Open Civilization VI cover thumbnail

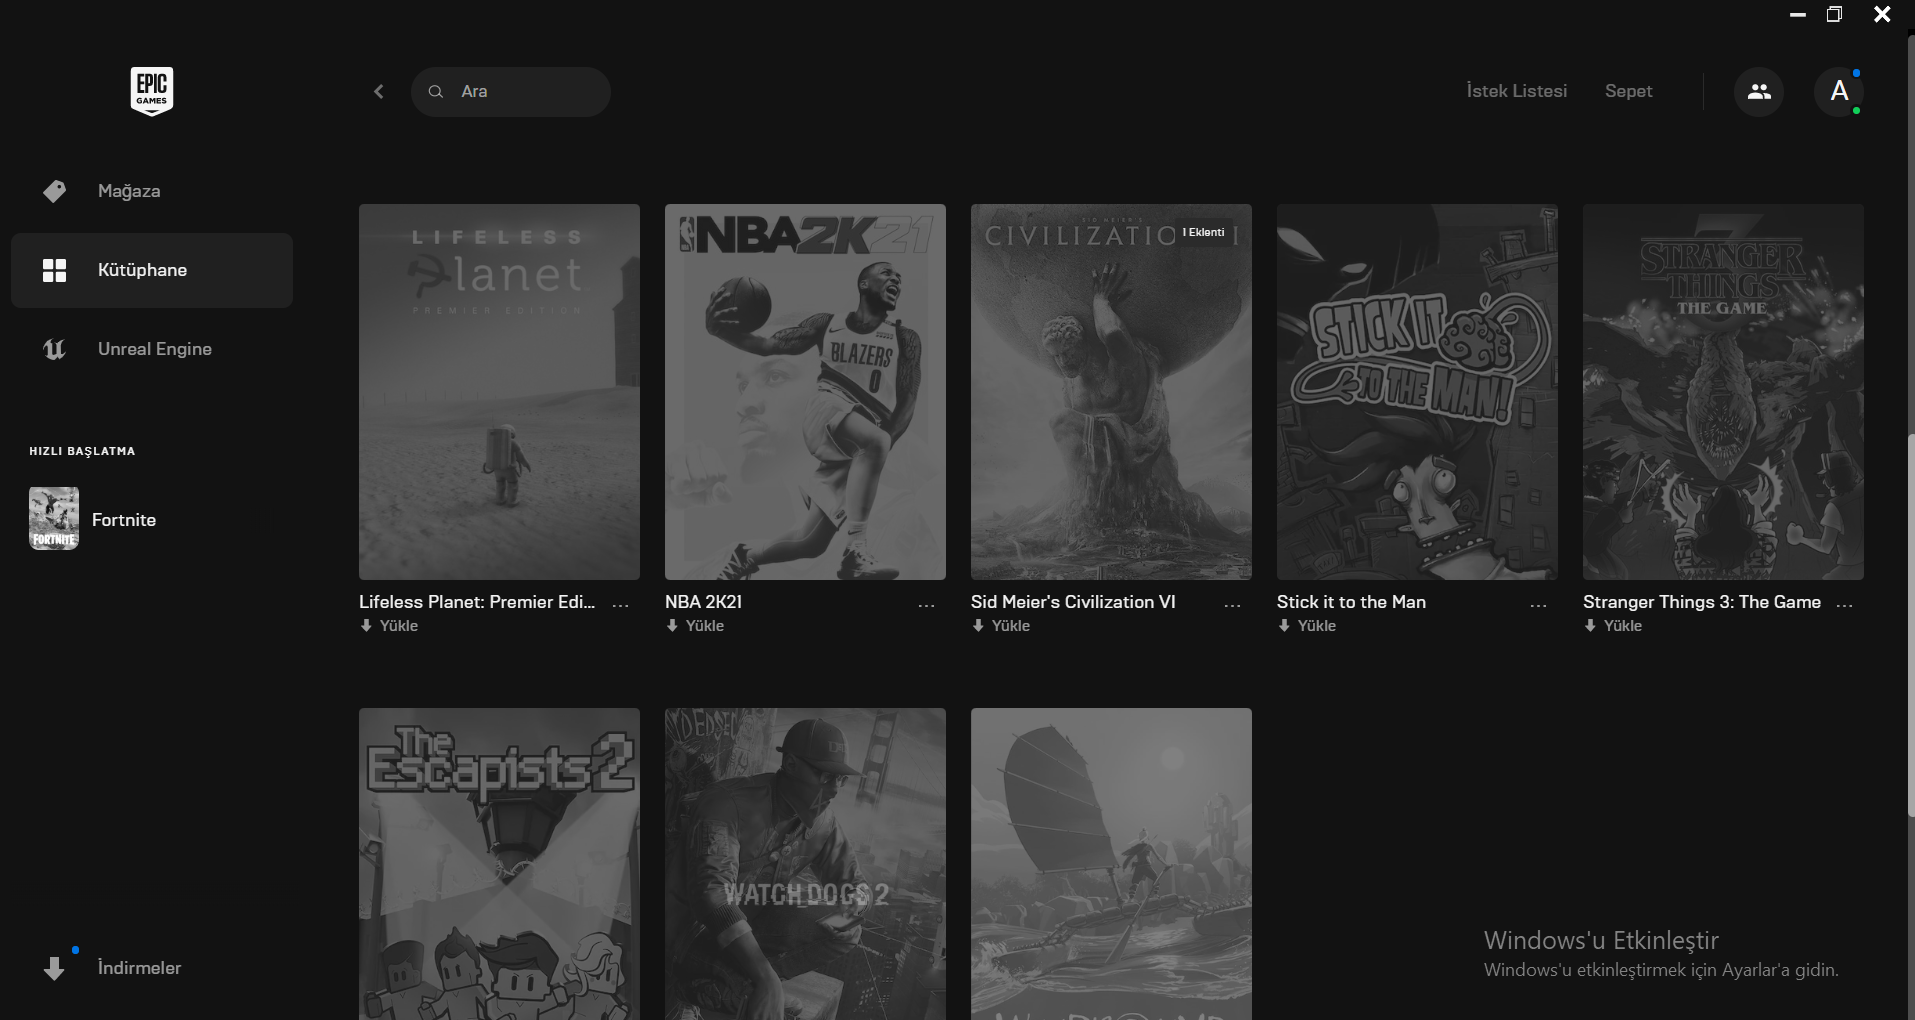(x=1111, y=392)
